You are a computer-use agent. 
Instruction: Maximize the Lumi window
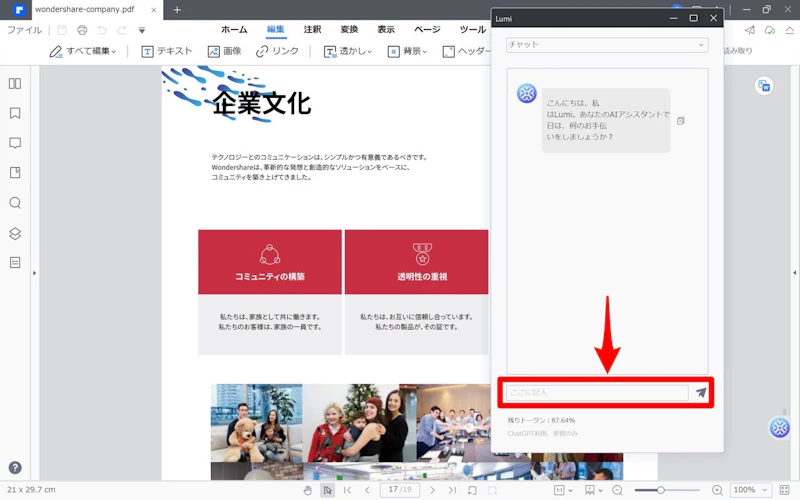693,18
